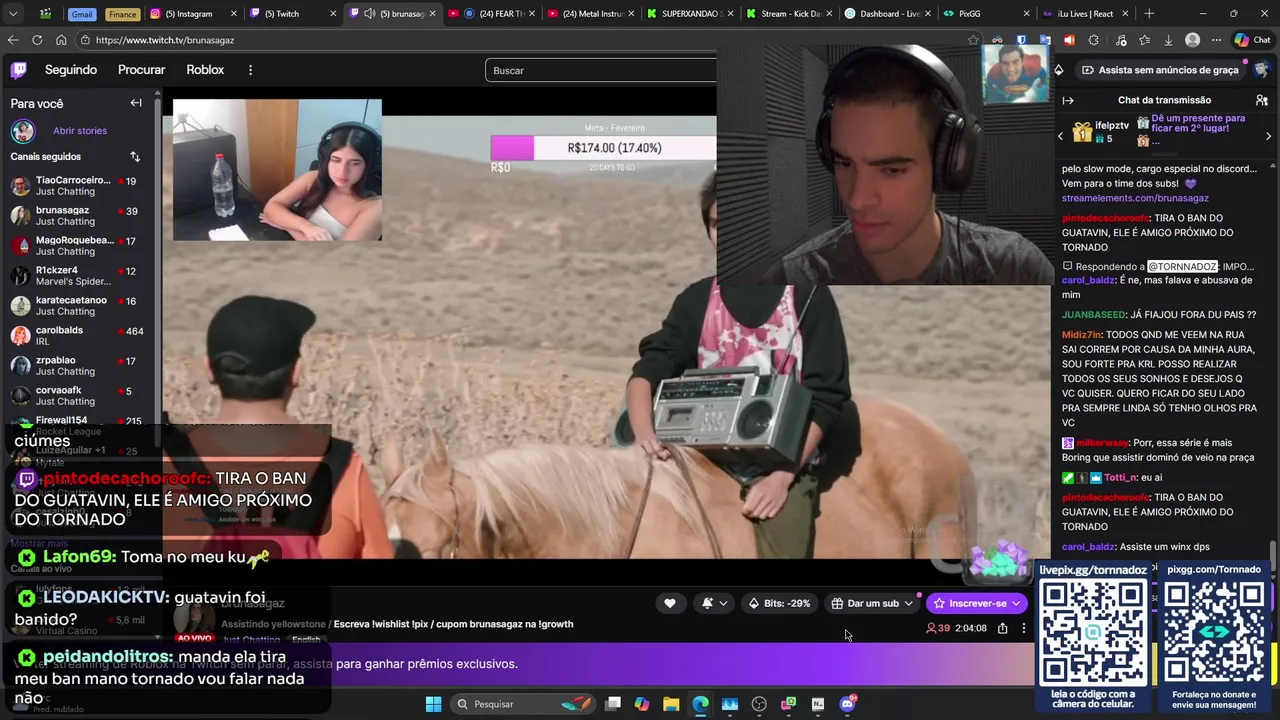Open browser home page button
The height and width of the screenshot is (720, 1280).
(61, 40)
